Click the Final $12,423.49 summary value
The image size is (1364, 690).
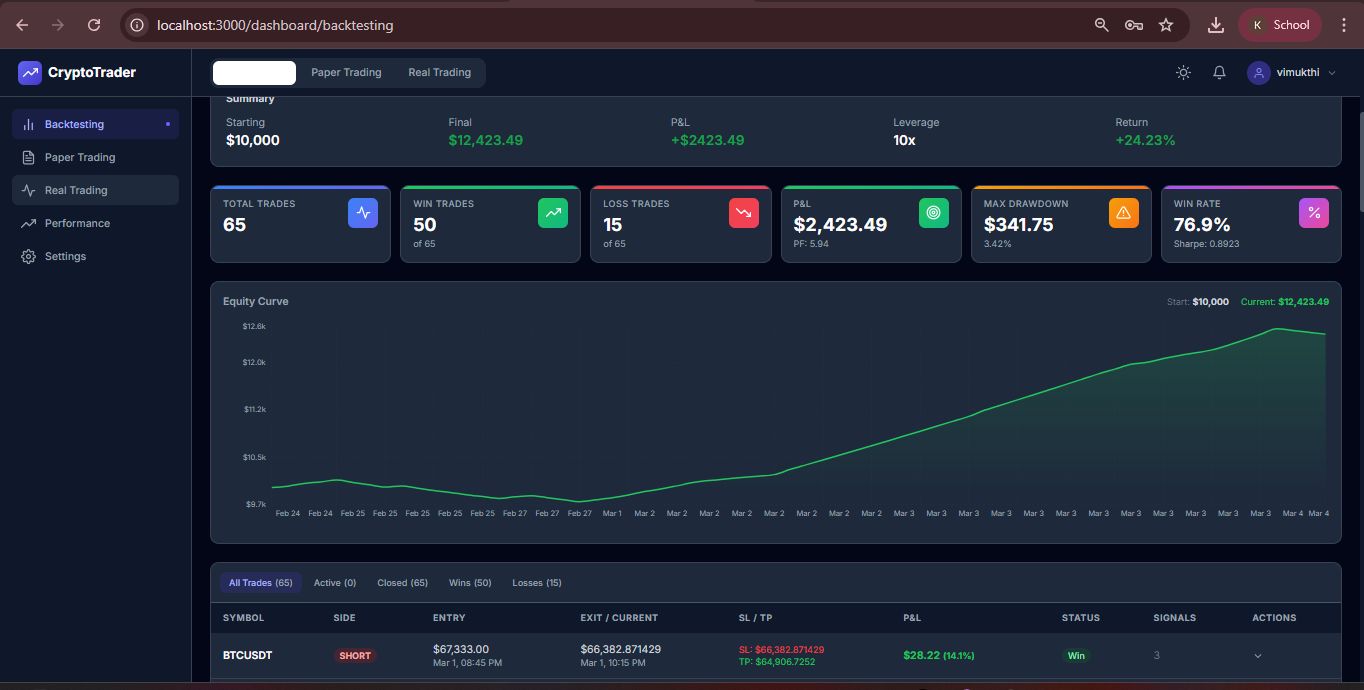point(485,140)
